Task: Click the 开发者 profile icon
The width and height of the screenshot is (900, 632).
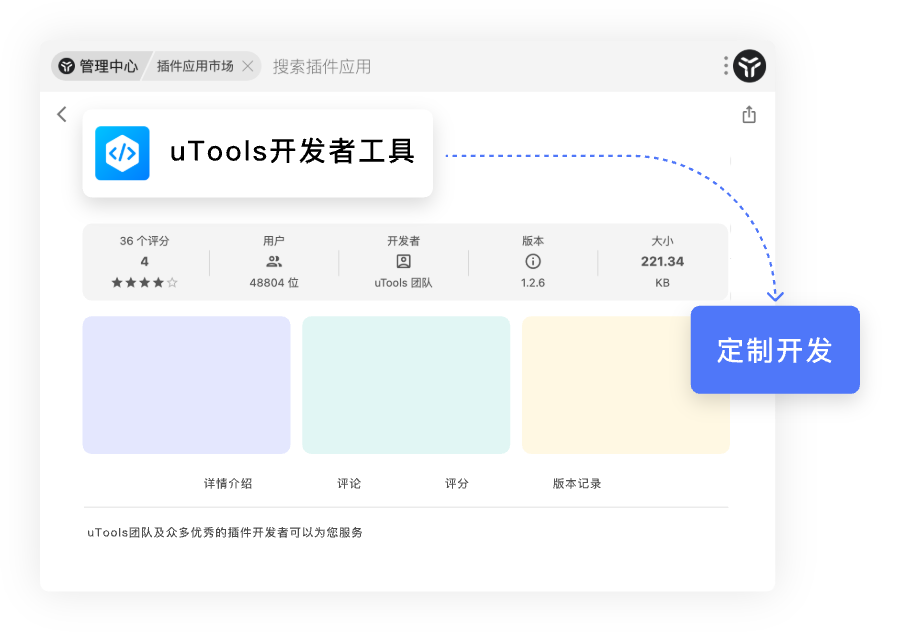Action: tap(404, 262)
